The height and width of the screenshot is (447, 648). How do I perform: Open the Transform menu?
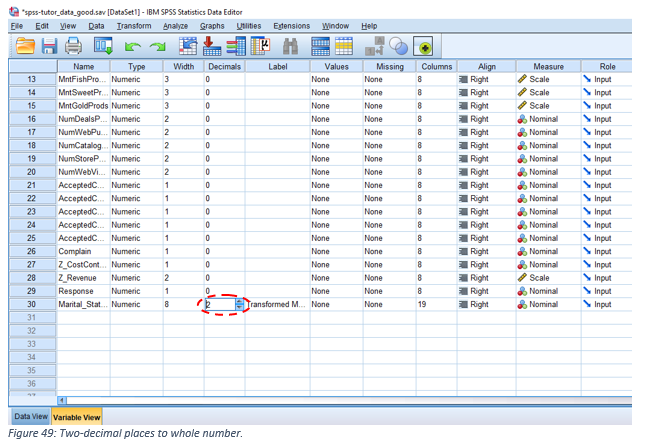[x=133, y=25]
